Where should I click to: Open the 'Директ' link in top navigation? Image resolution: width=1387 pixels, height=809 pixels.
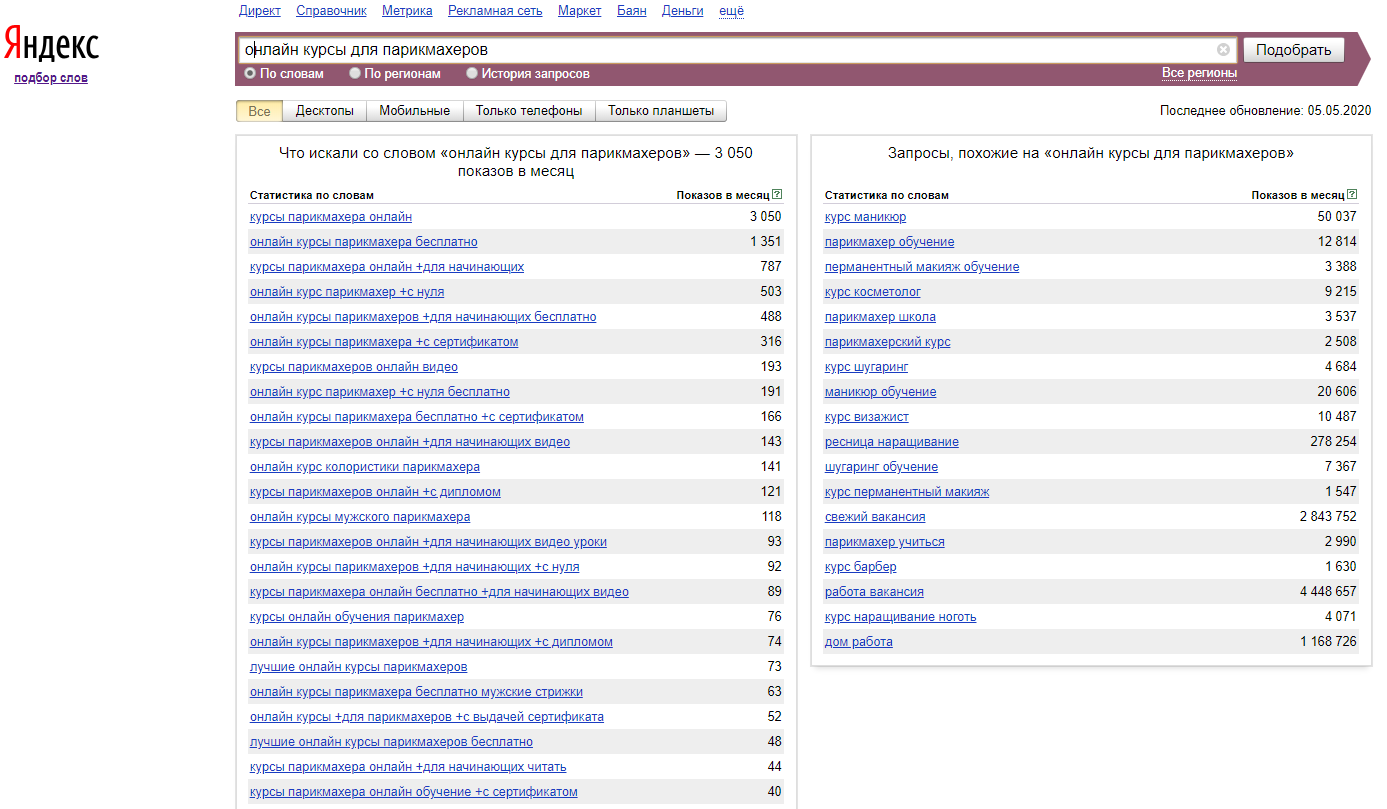[260, 11]
